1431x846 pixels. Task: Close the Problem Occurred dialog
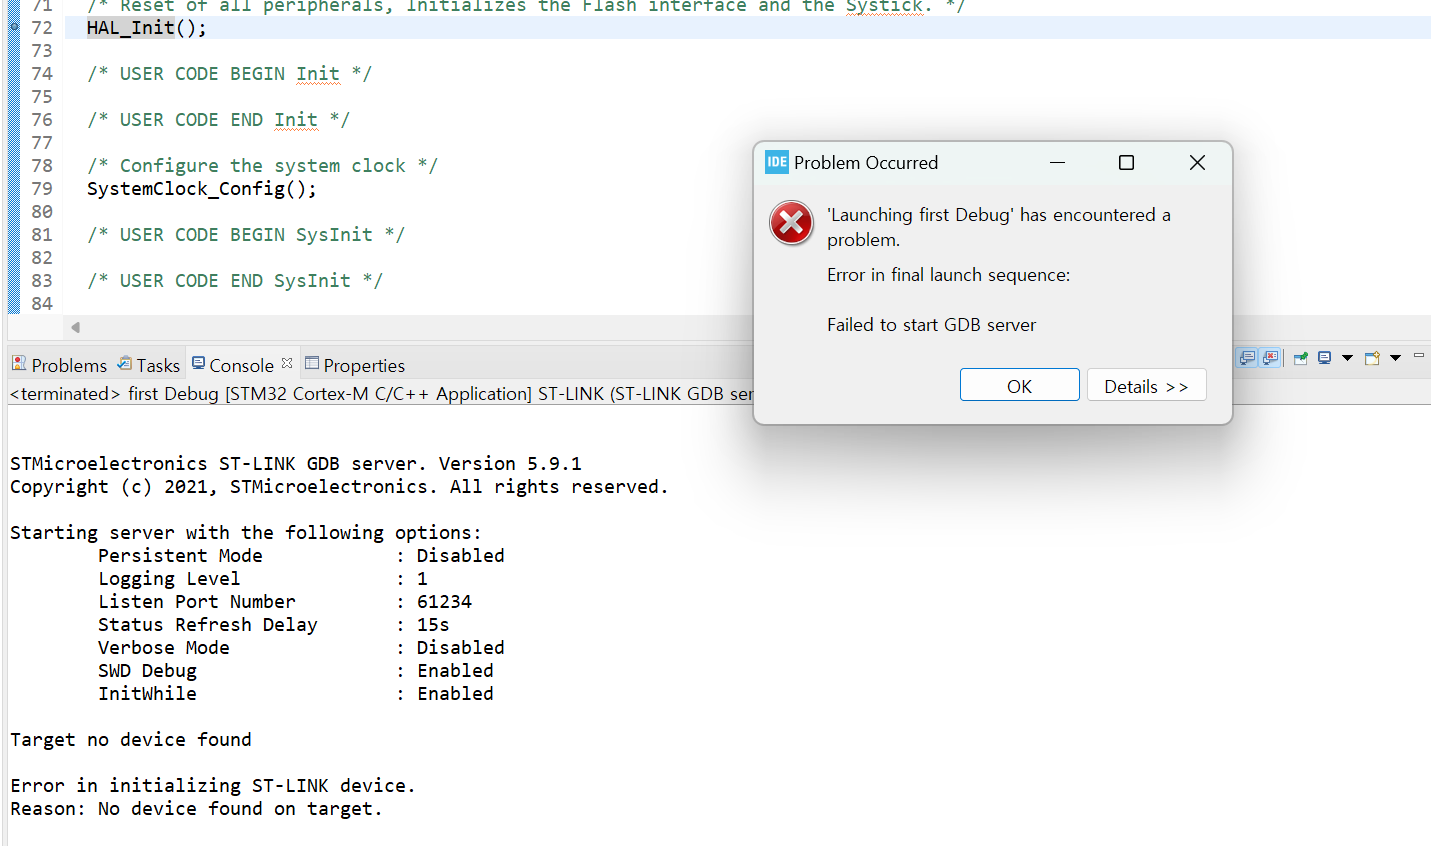(1197, 162)
